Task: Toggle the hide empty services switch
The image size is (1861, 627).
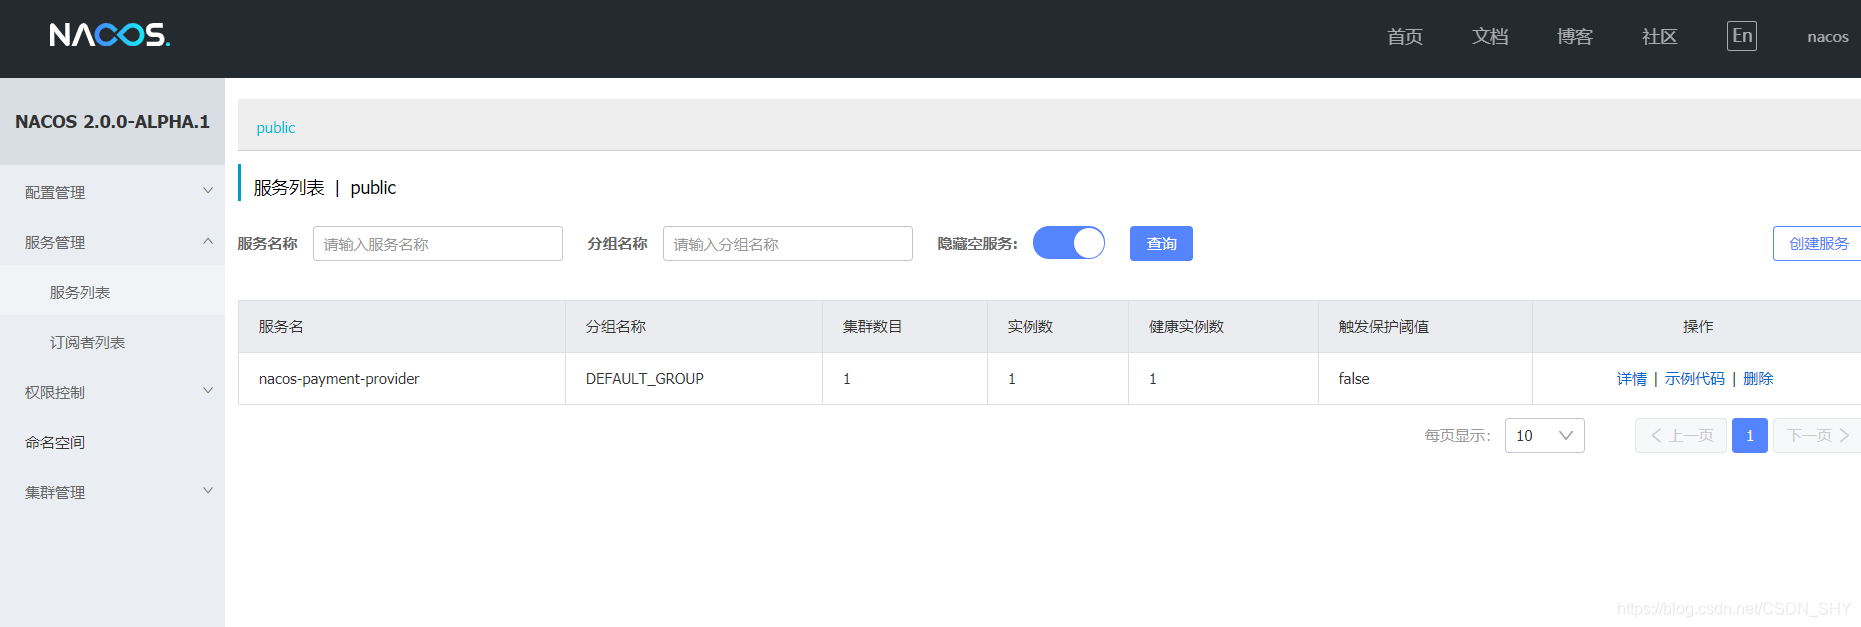Action: [x=1069, y=243]
